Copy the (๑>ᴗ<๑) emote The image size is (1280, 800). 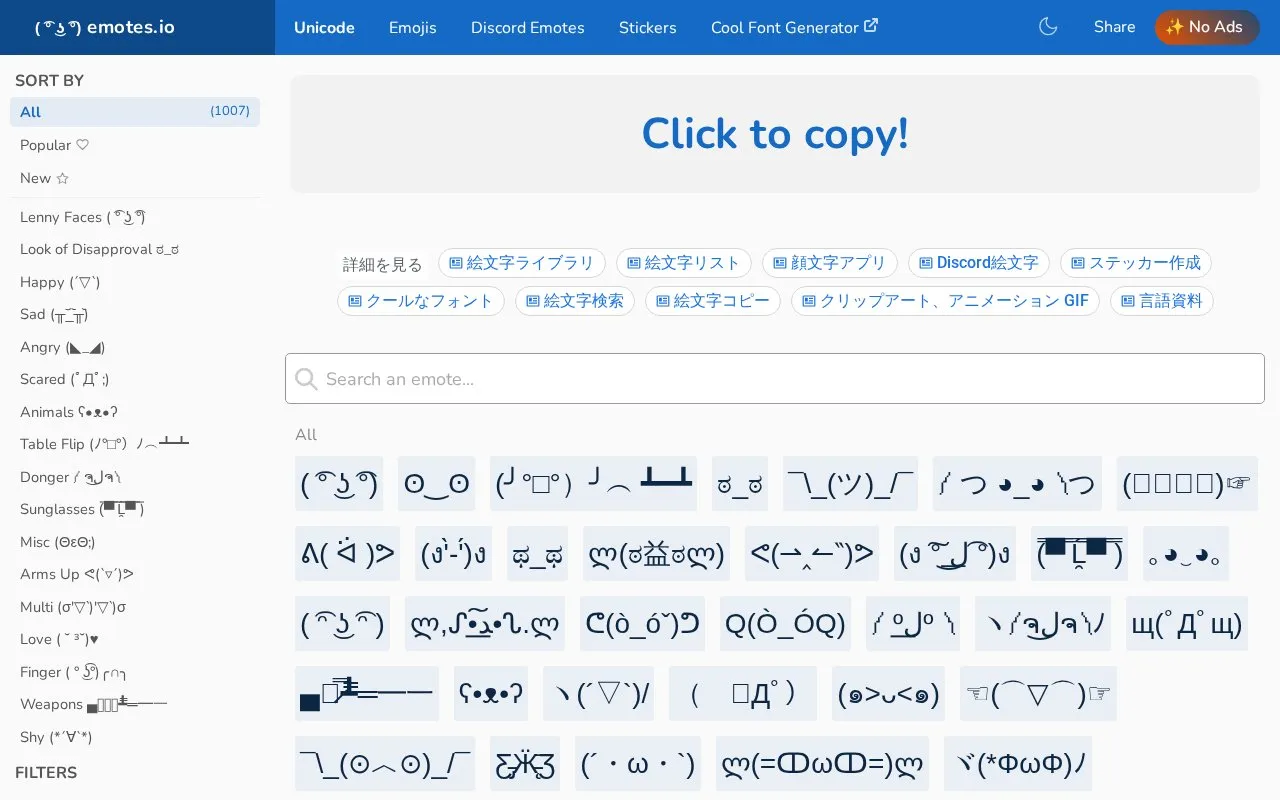pyautogui.click(x=888, y=694)
